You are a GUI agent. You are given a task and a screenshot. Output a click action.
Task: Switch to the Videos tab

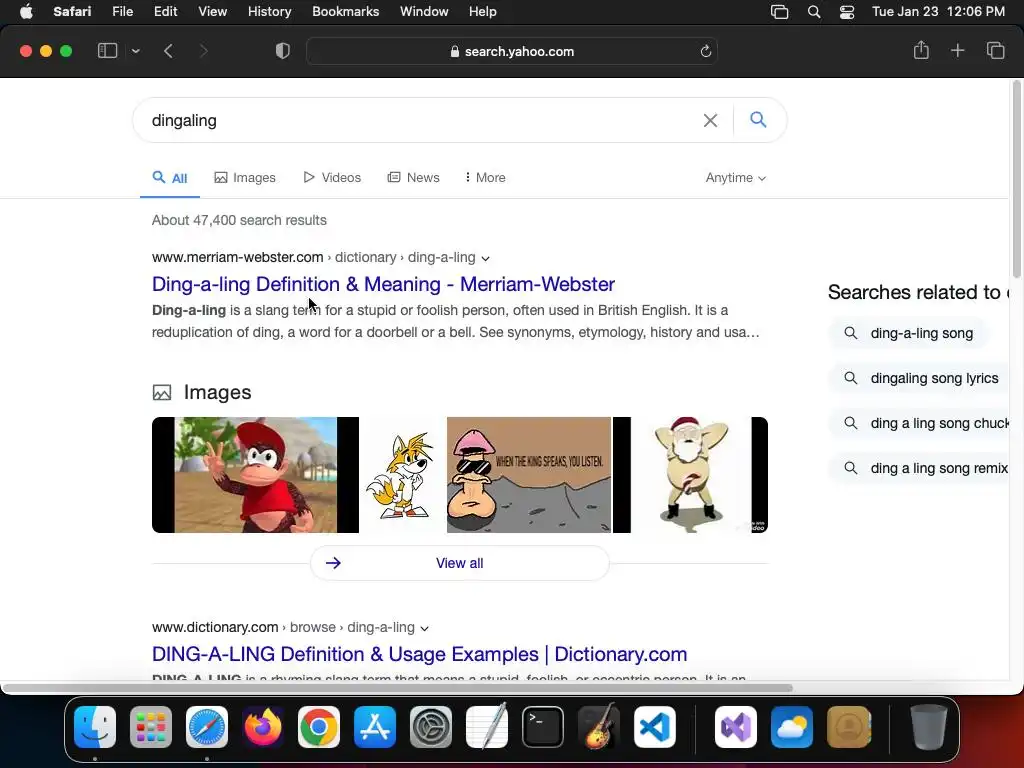click(332, 178)
